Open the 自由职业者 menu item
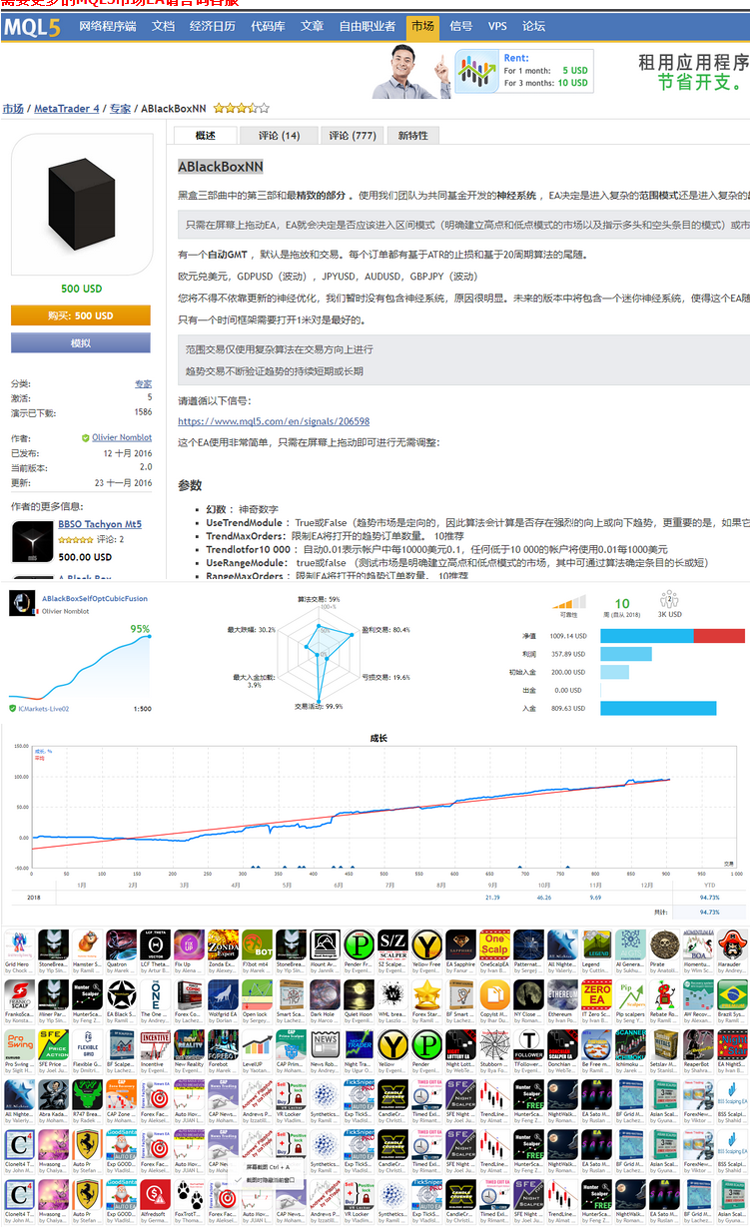The width and height of the screenshot is (750, 1229). (x=367, y=27)
